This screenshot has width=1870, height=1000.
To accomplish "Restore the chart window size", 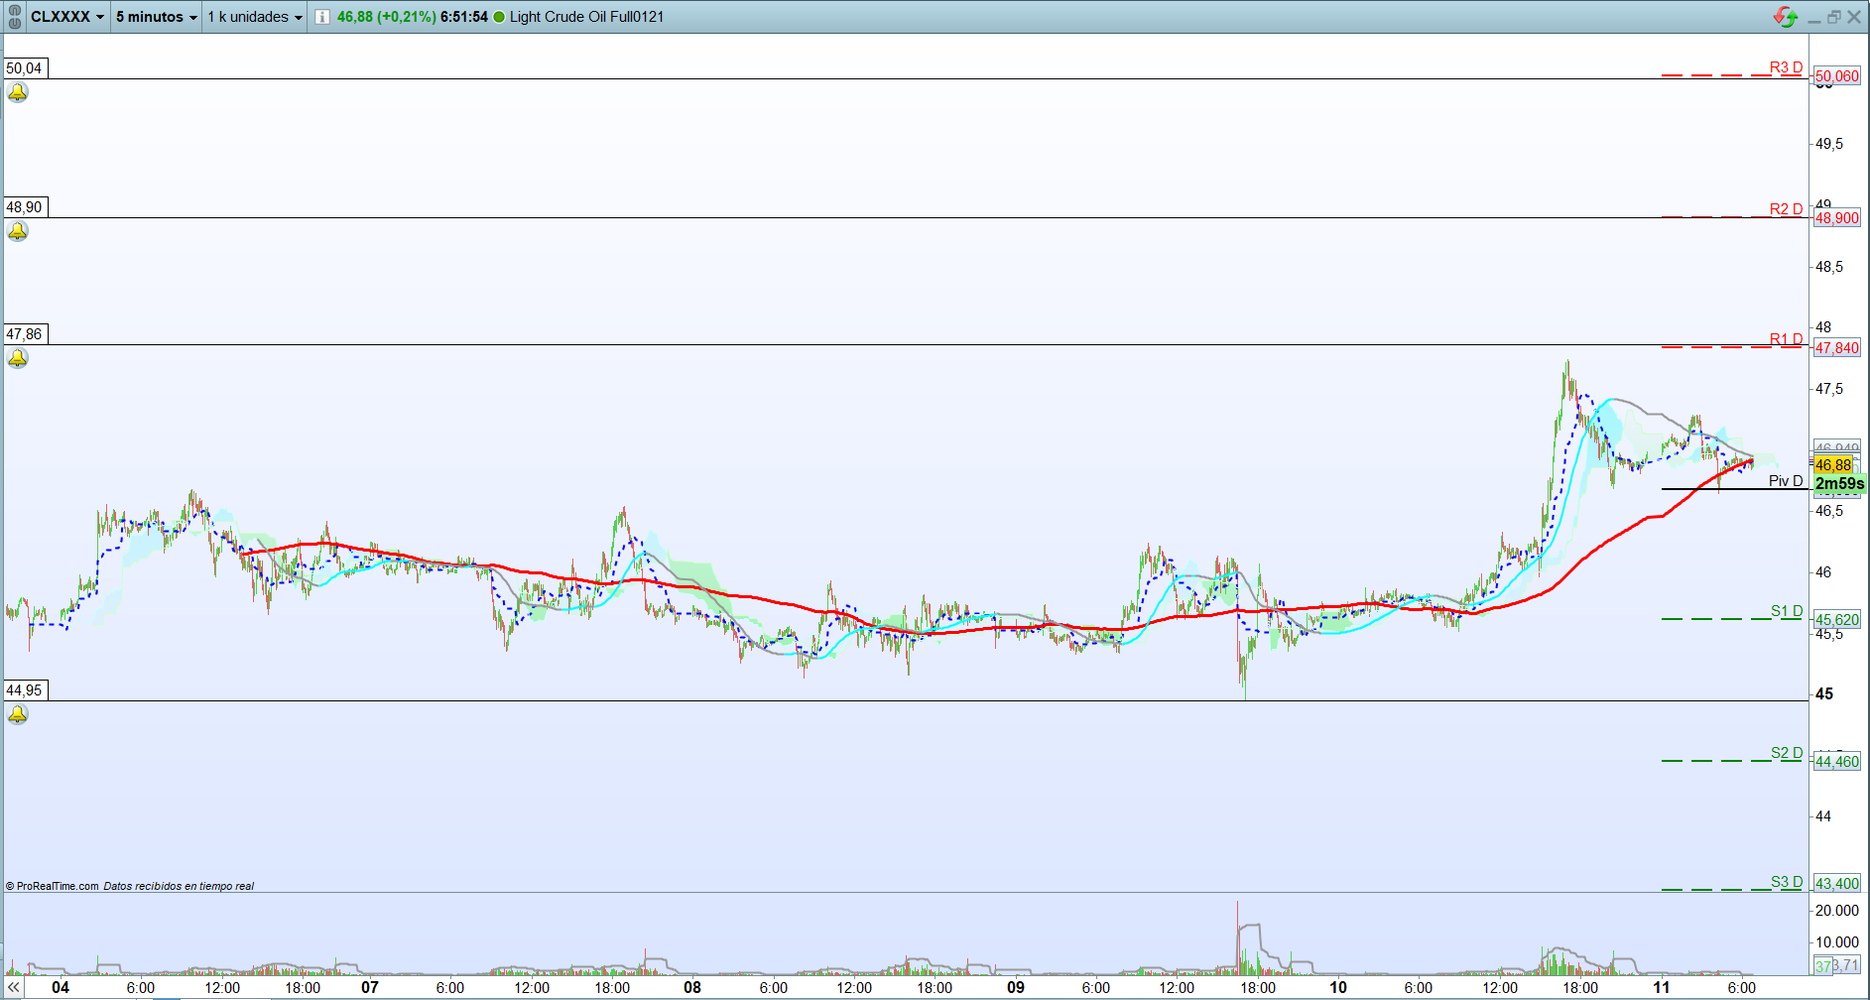I will tap(1833, 17).
